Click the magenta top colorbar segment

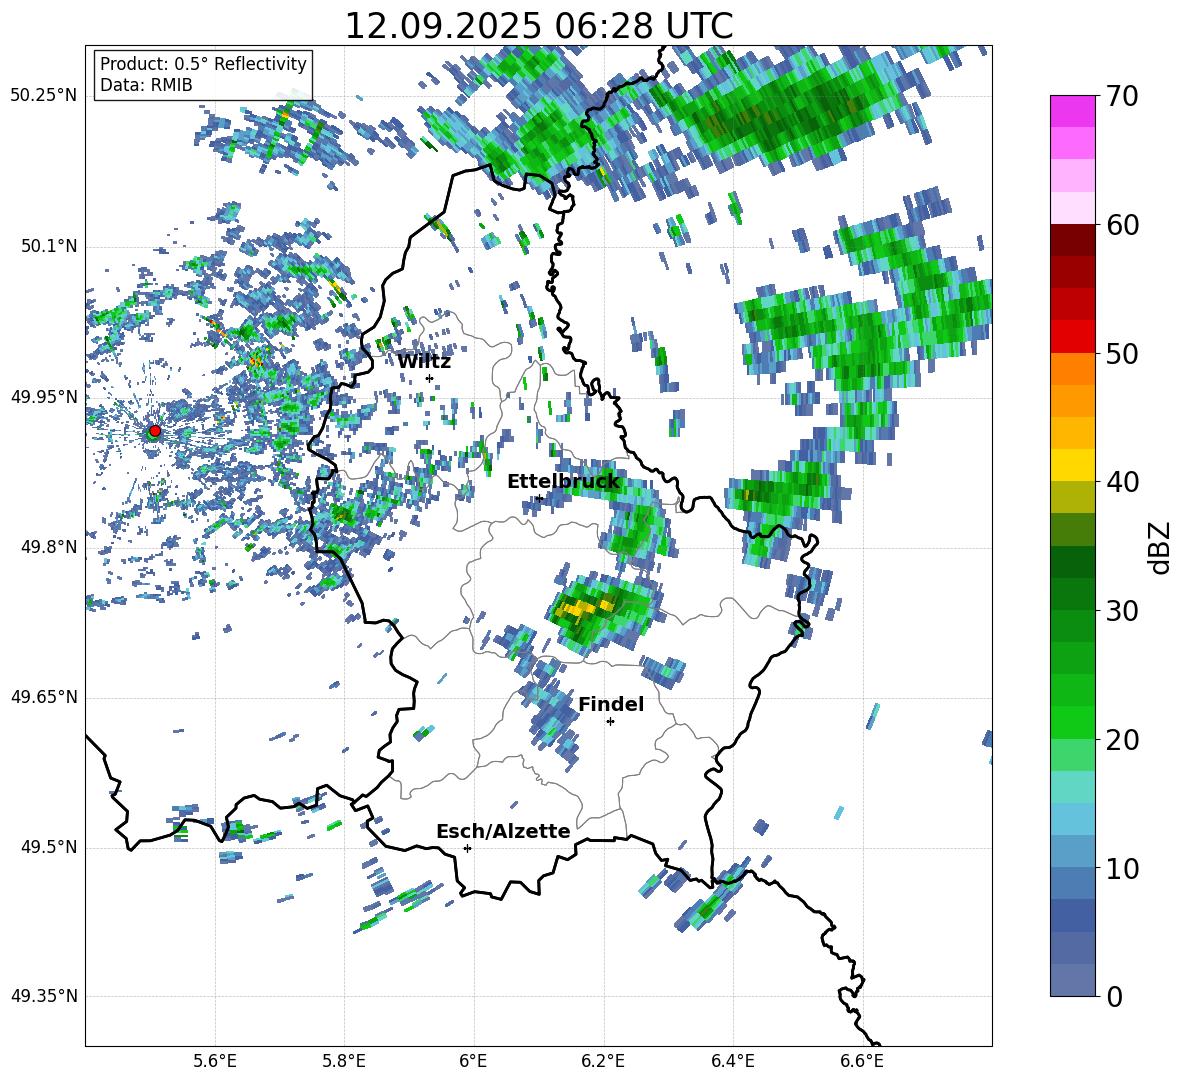pos(1073,111)
